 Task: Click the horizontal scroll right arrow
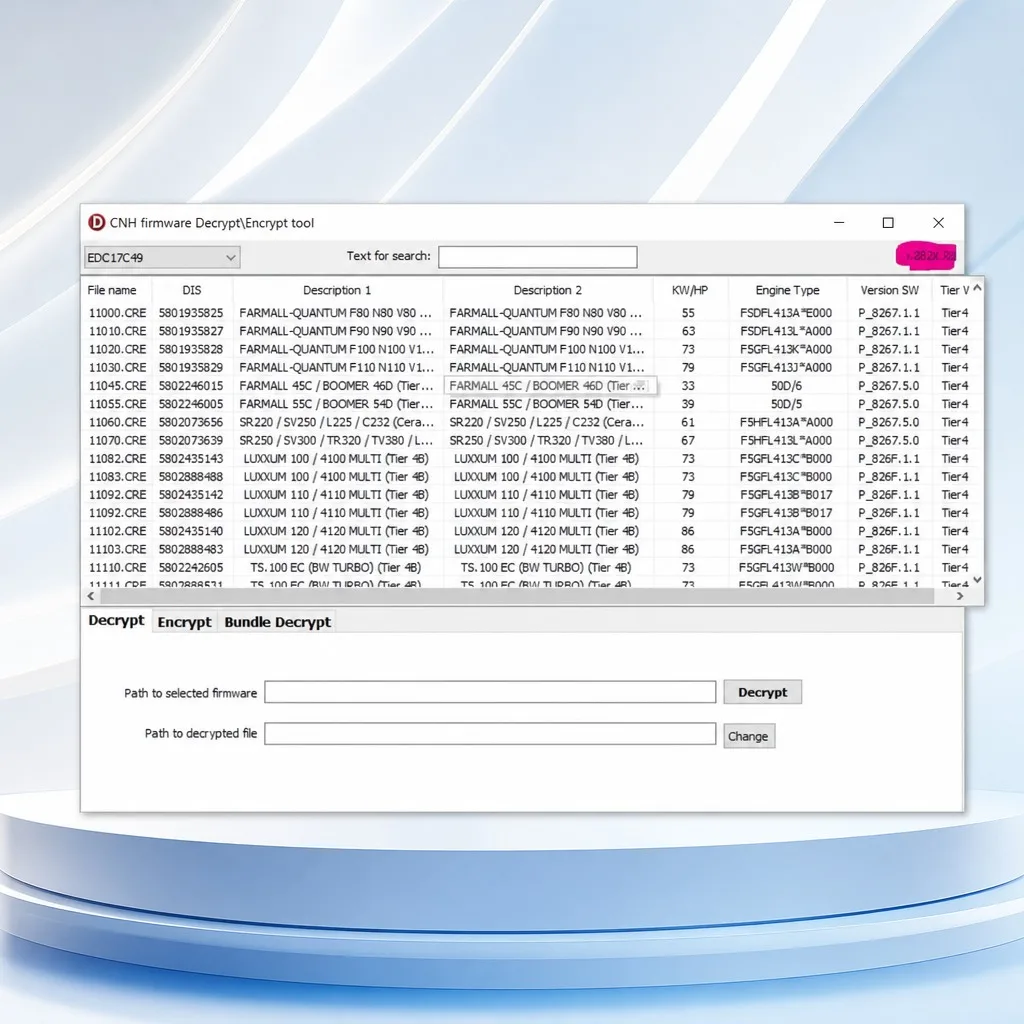[x=960, y=596]
